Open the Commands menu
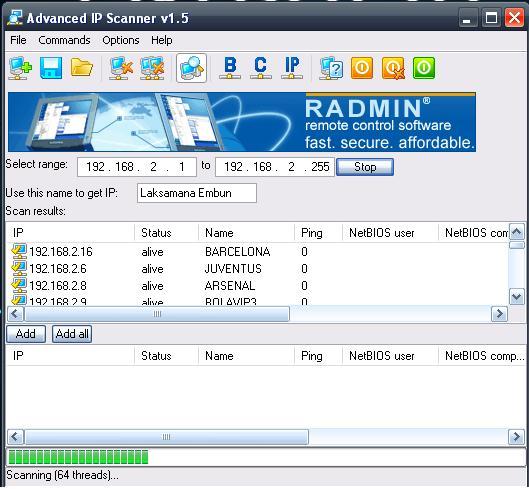Image resolution: width=529 pixels, height=489 pixels. pos(64,40)
